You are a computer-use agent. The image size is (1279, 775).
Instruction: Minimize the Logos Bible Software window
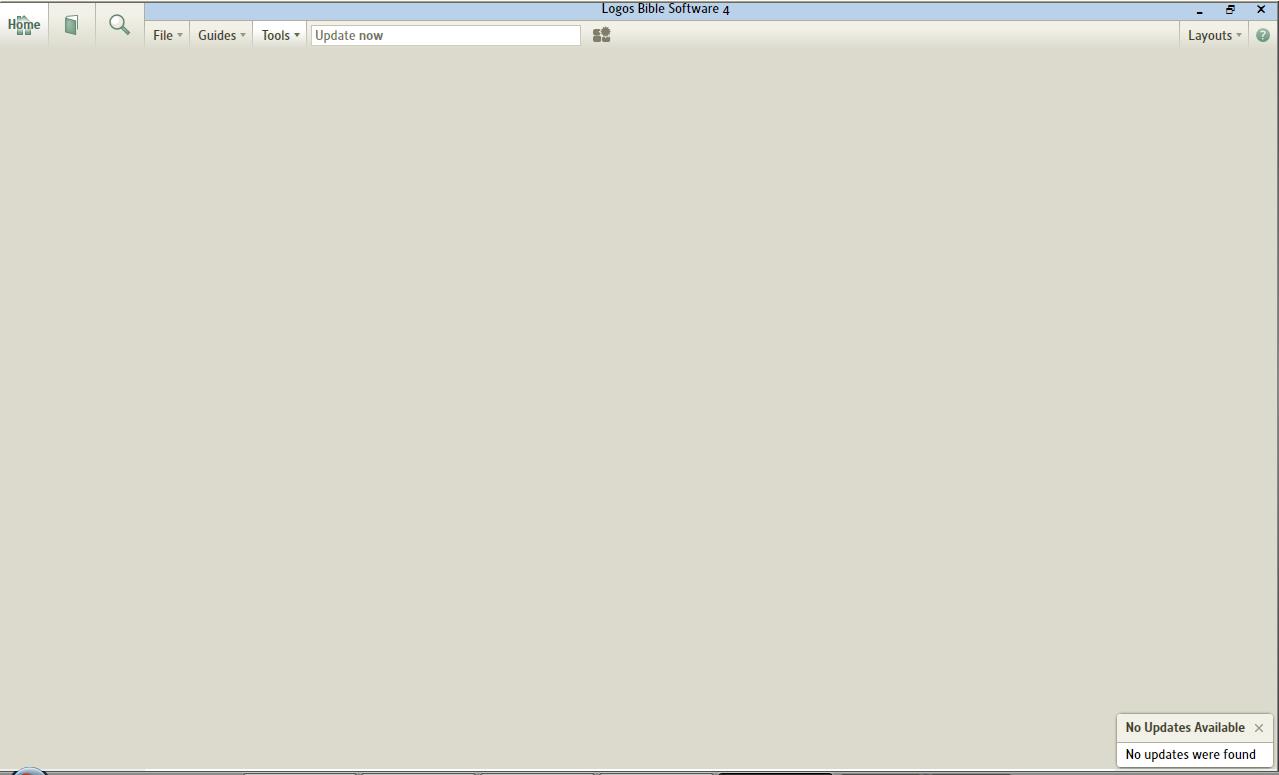click(x=1199, y=10)
